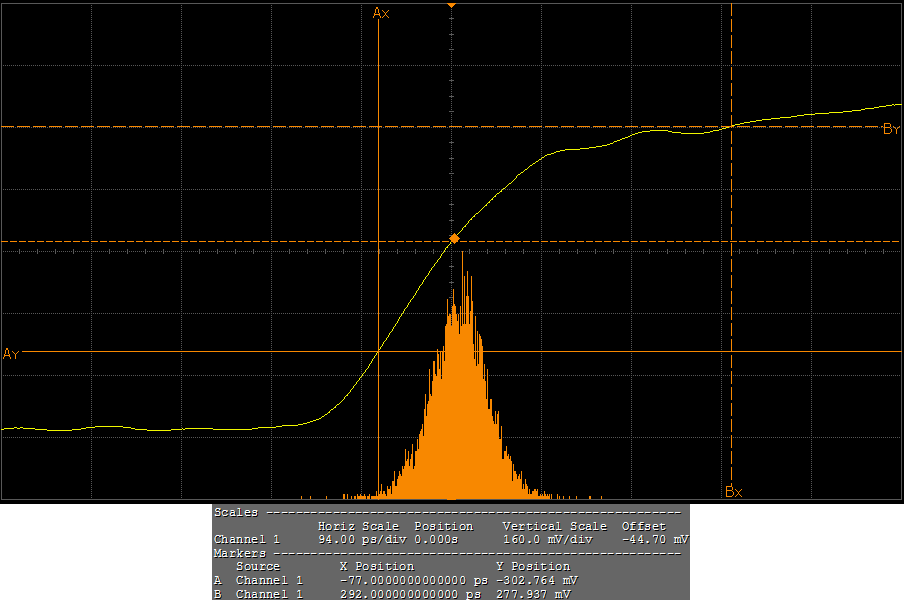Click the 160.0 mV/div vertical scale value
Image resolution: width=904 pixels, height=600 pixels.
pyautogui.click(x=548, y=539)
